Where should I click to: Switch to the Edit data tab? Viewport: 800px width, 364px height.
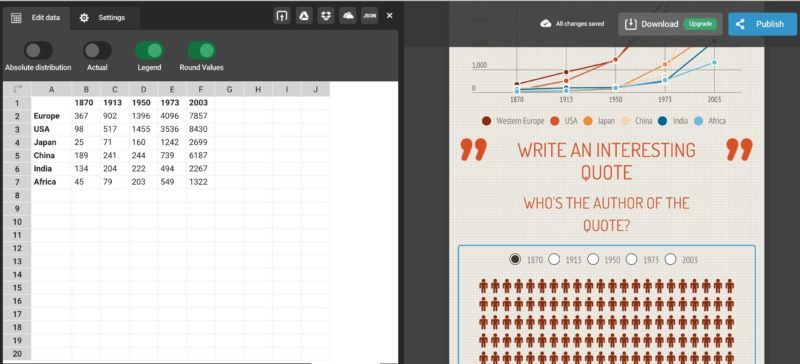point(36,18)
